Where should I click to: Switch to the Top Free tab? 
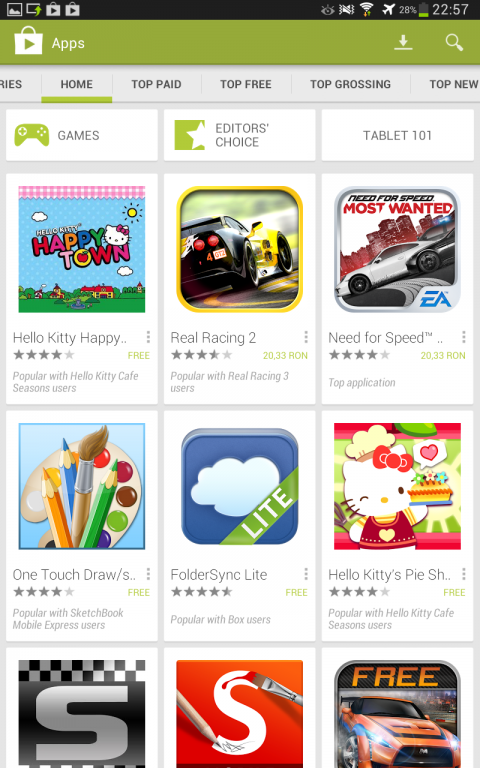point(246,84)
